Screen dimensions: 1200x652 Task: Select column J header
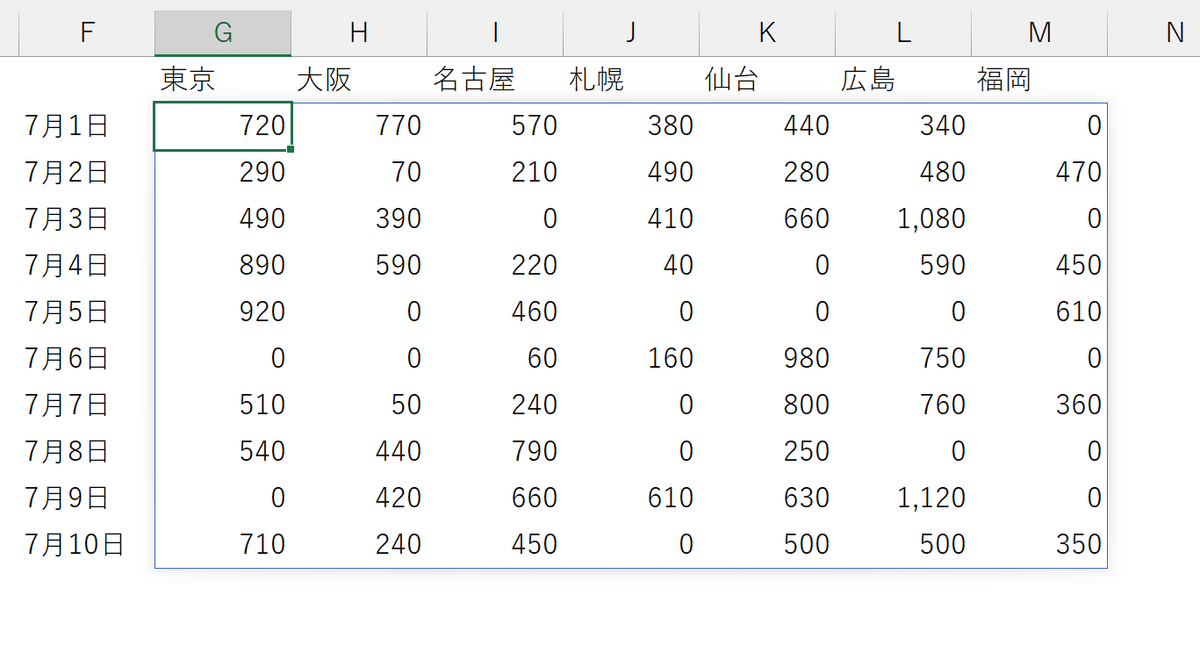pyautogui.click(x=631, y=33)
